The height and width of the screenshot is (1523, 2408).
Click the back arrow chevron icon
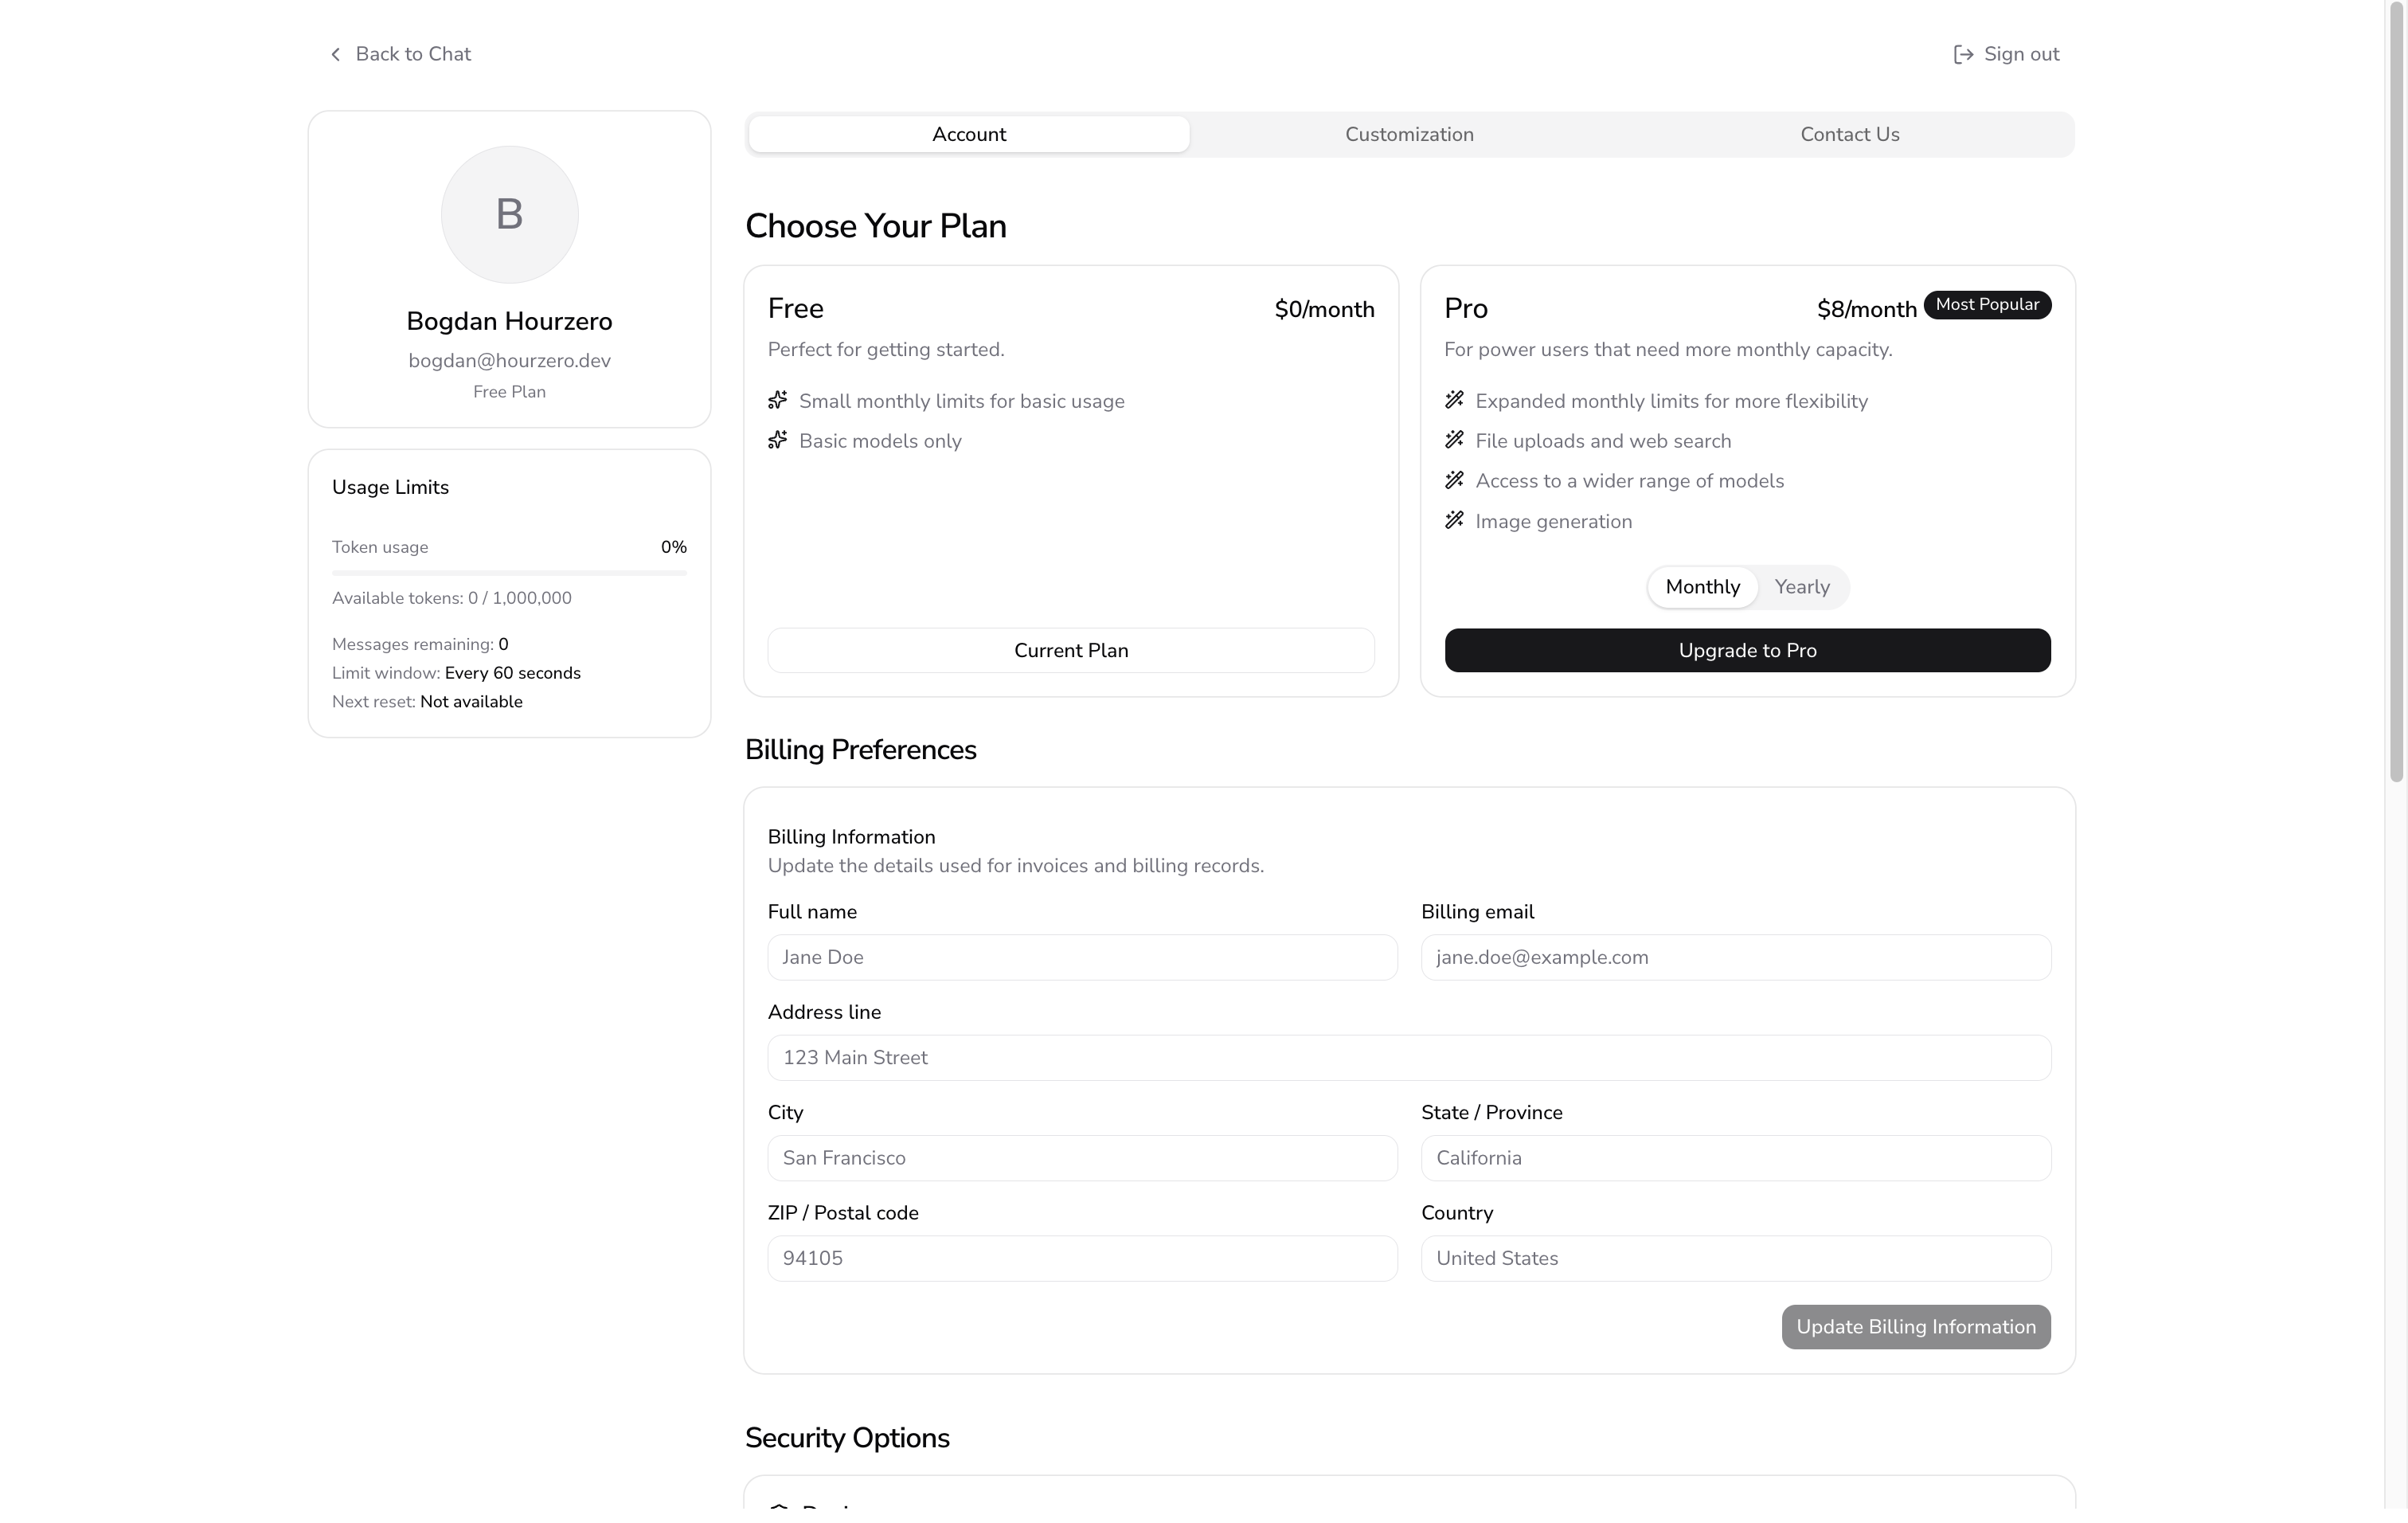(x=336, y=54)
